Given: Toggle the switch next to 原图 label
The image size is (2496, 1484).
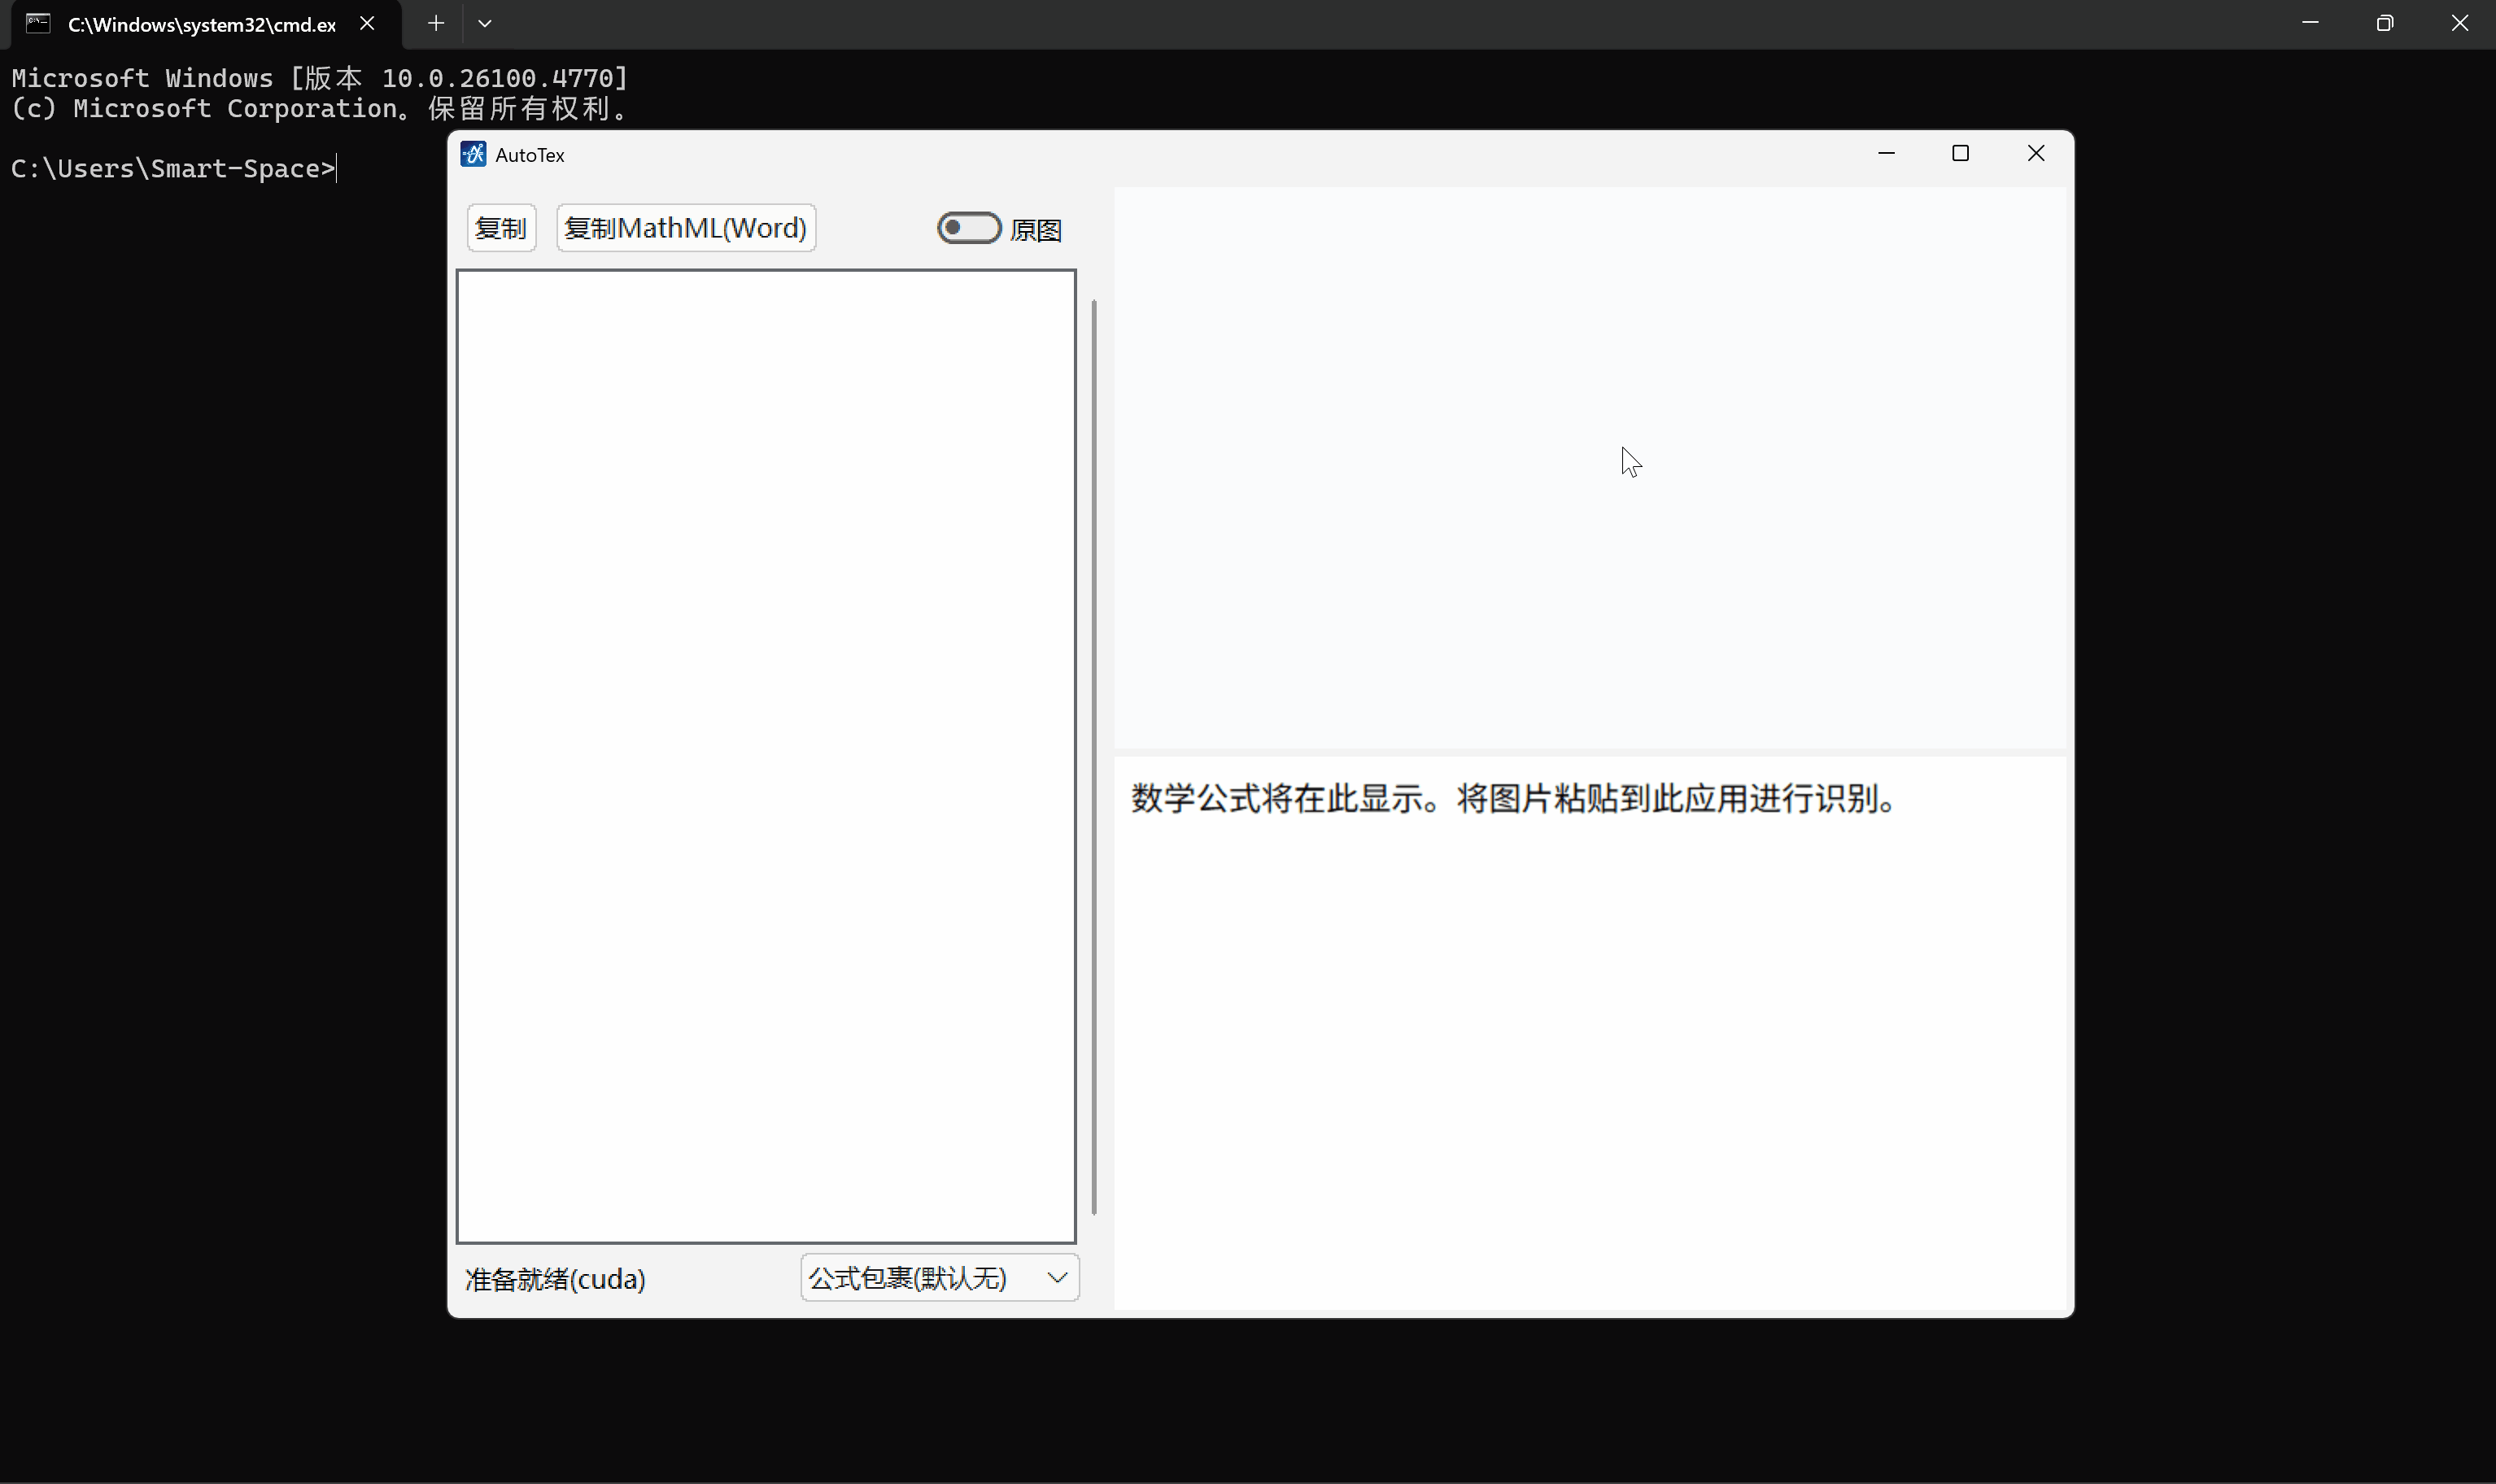Looking at the screenshot, I should 968,228.
